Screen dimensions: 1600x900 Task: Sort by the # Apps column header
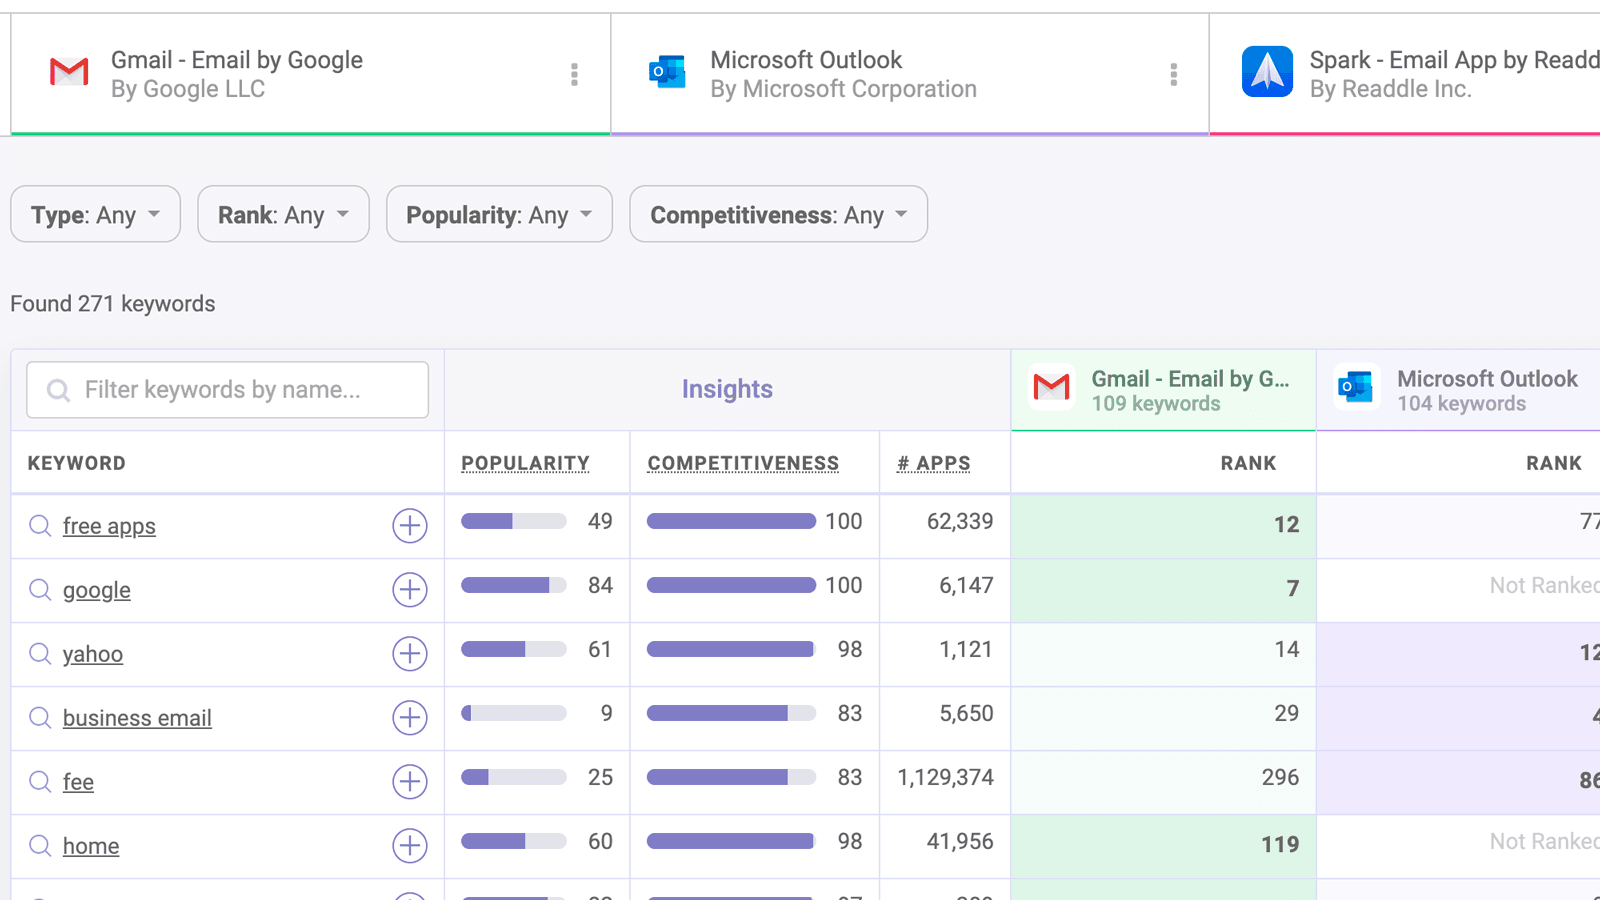point(934,463)
